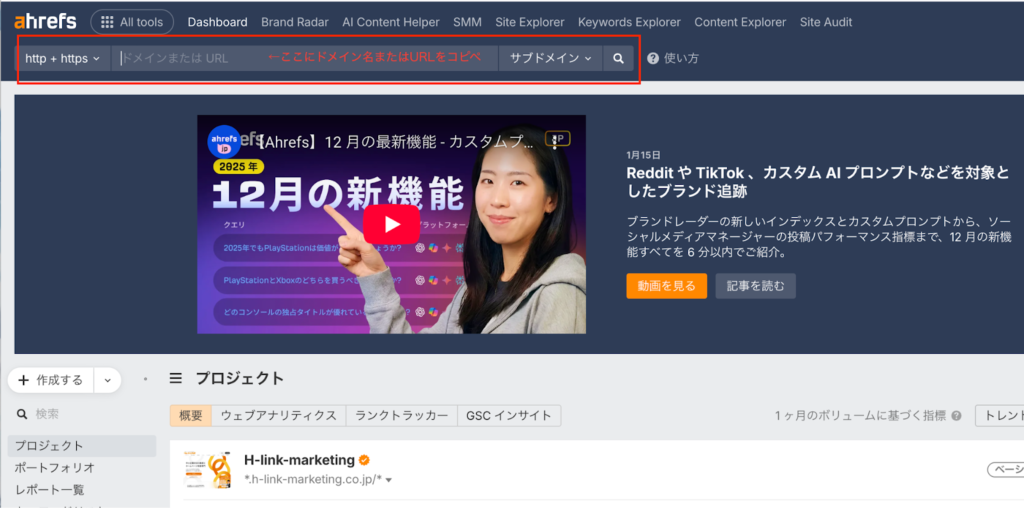Select the GSC インサイト tab
1024x508 pixels.
coord(509,416)
